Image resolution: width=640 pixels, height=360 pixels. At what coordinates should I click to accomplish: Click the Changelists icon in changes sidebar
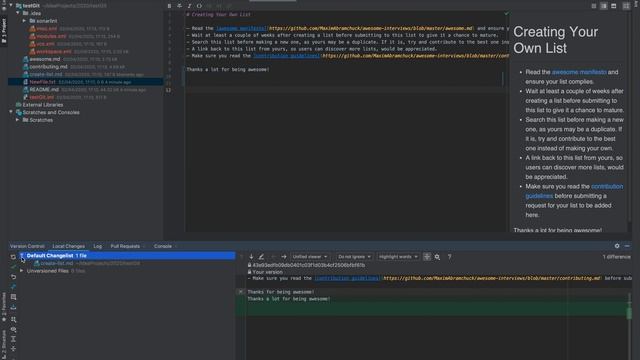(x=13, y=297)
